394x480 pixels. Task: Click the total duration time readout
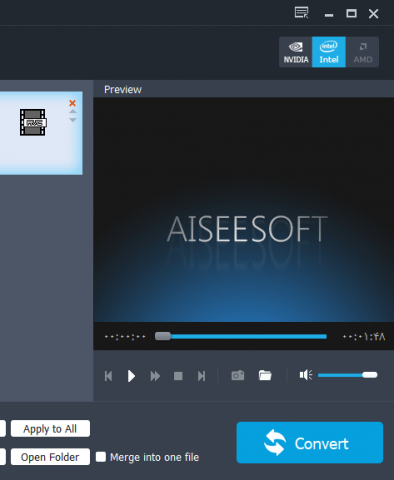364,336
